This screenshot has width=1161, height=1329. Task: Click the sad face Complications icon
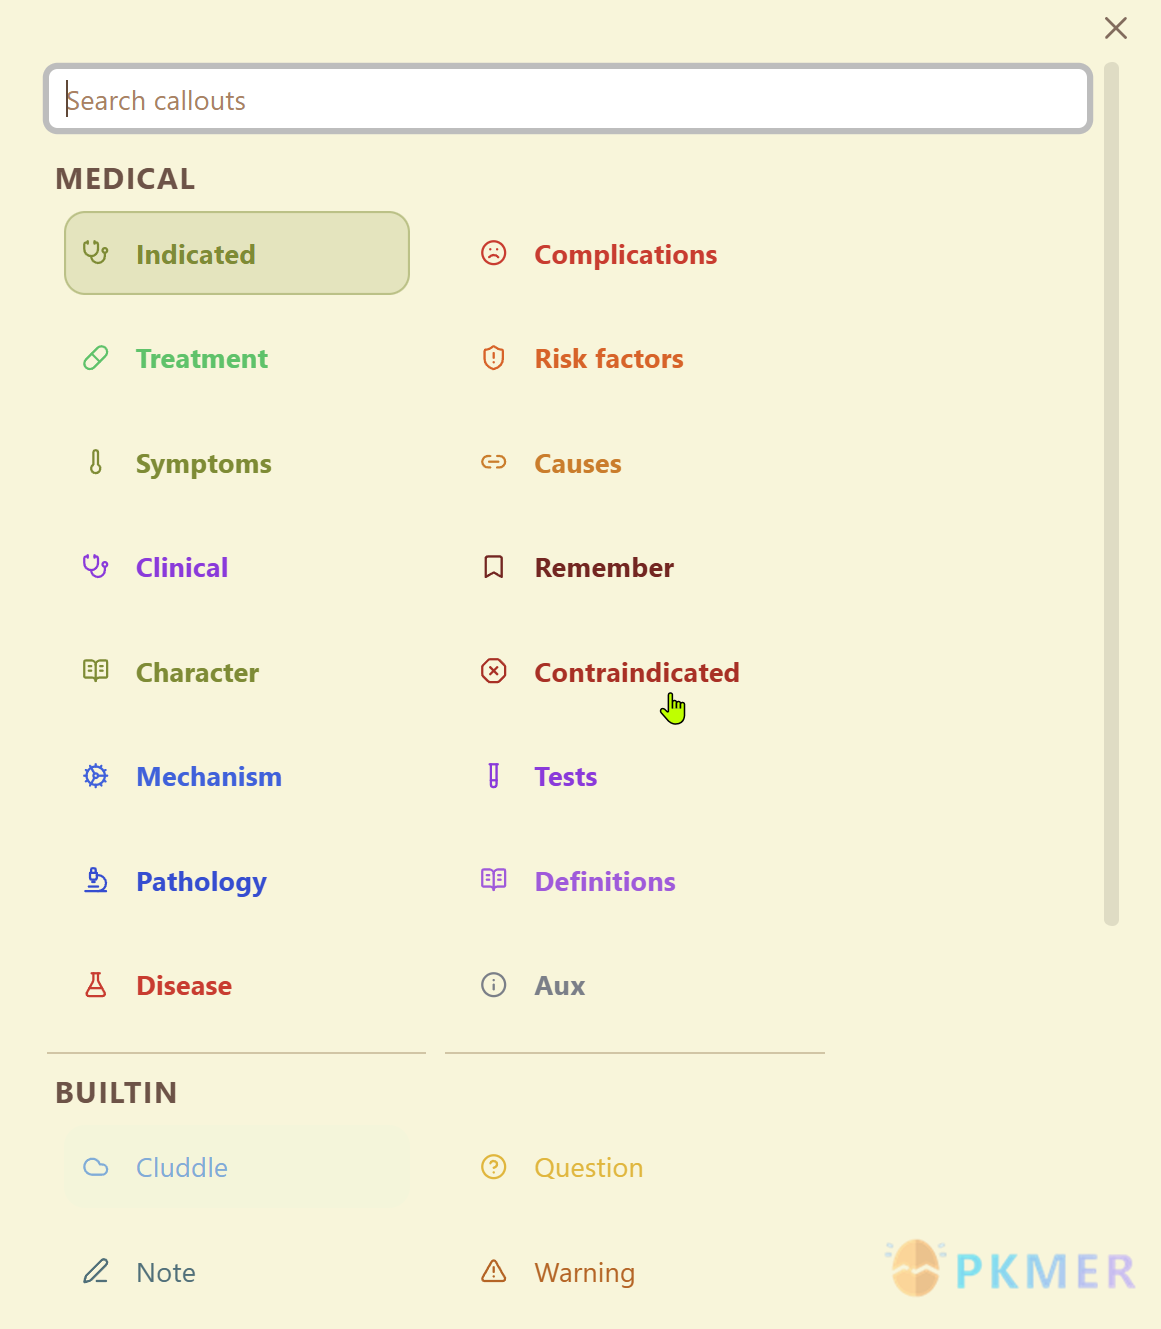(x=494, y=253)
